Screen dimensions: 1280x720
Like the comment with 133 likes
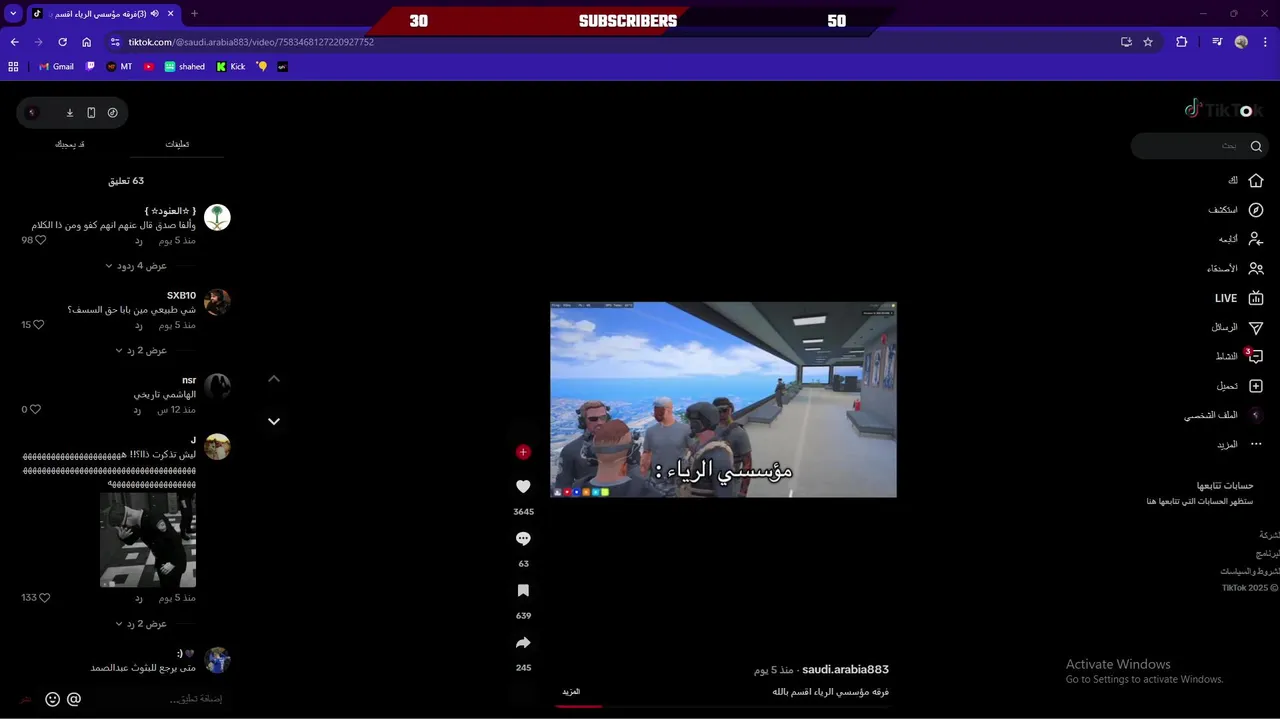coord(44,598)
